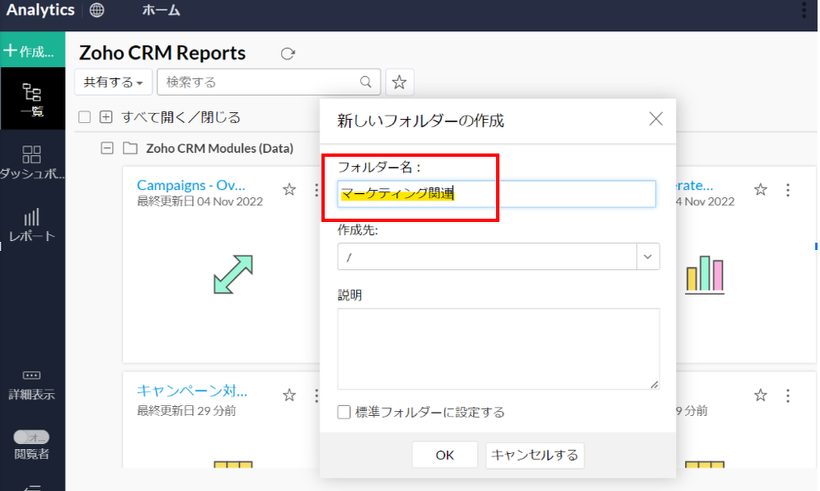Star the Campaigns - Ov... report

pos(289,189)
